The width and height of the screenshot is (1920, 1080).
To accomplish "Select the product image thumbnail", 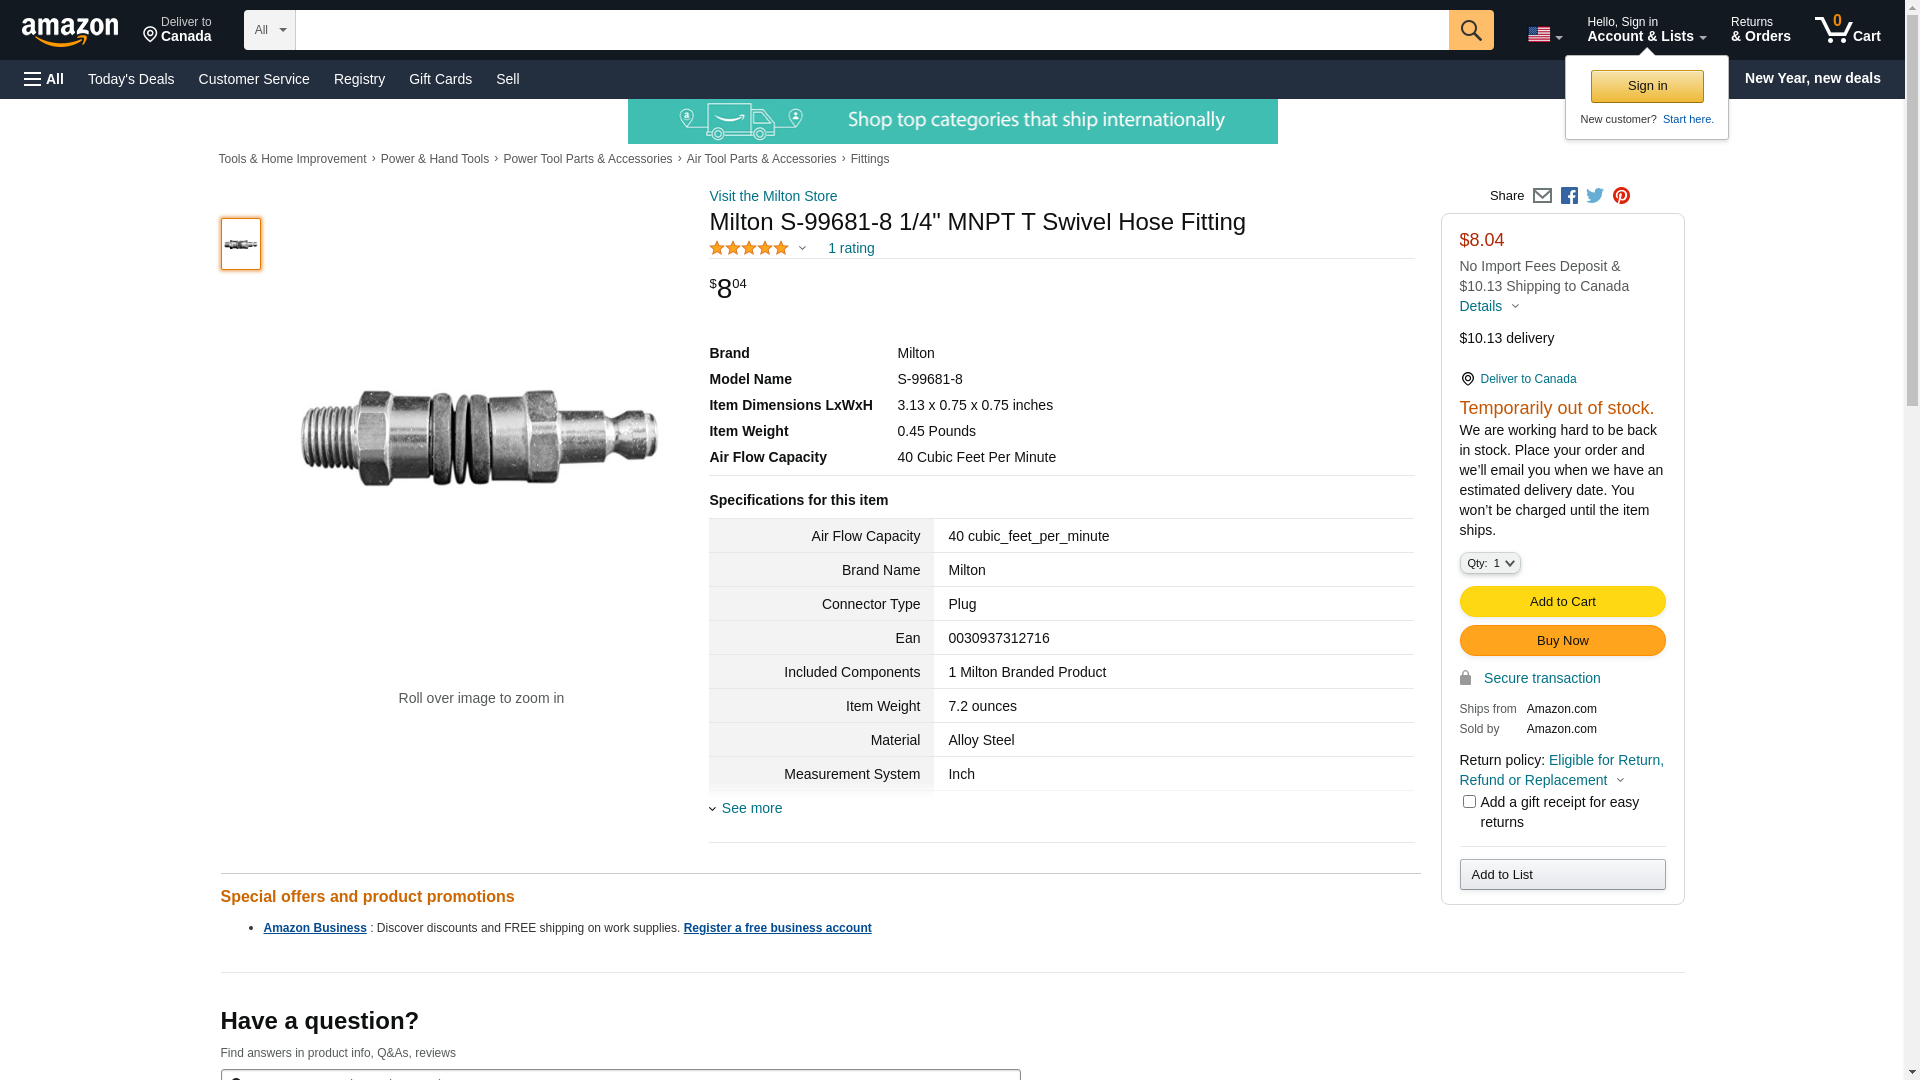I will pos(241,244).
